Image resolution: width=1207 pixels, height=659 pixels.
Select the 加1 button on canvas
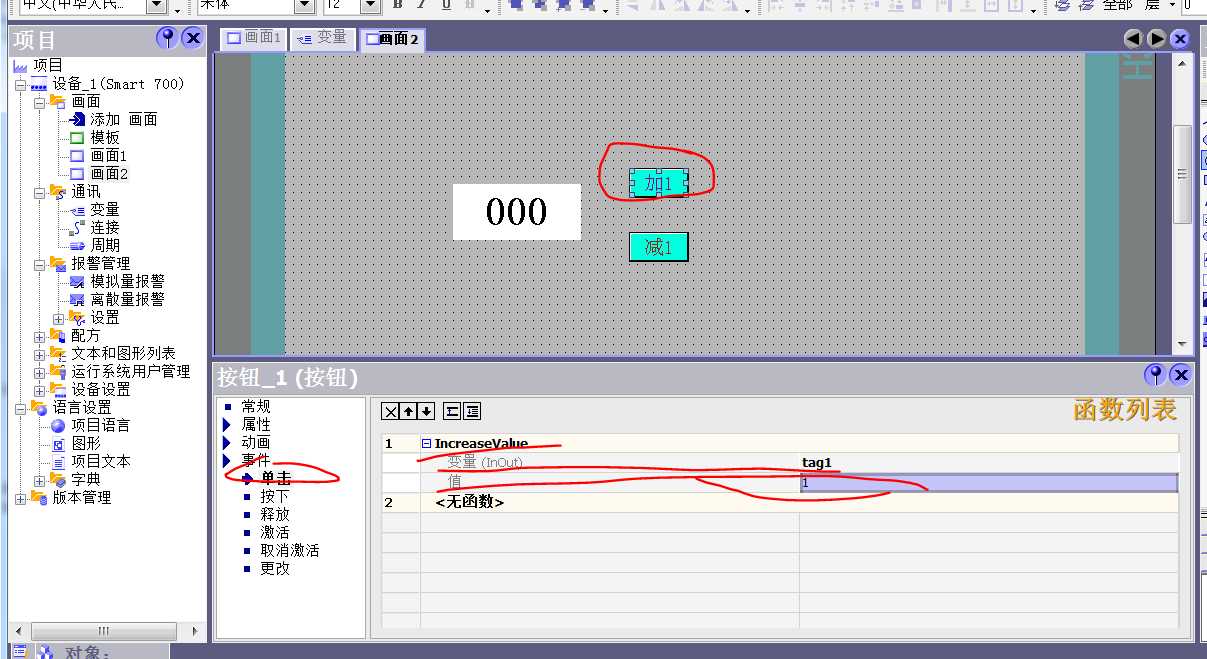[658, 183]
